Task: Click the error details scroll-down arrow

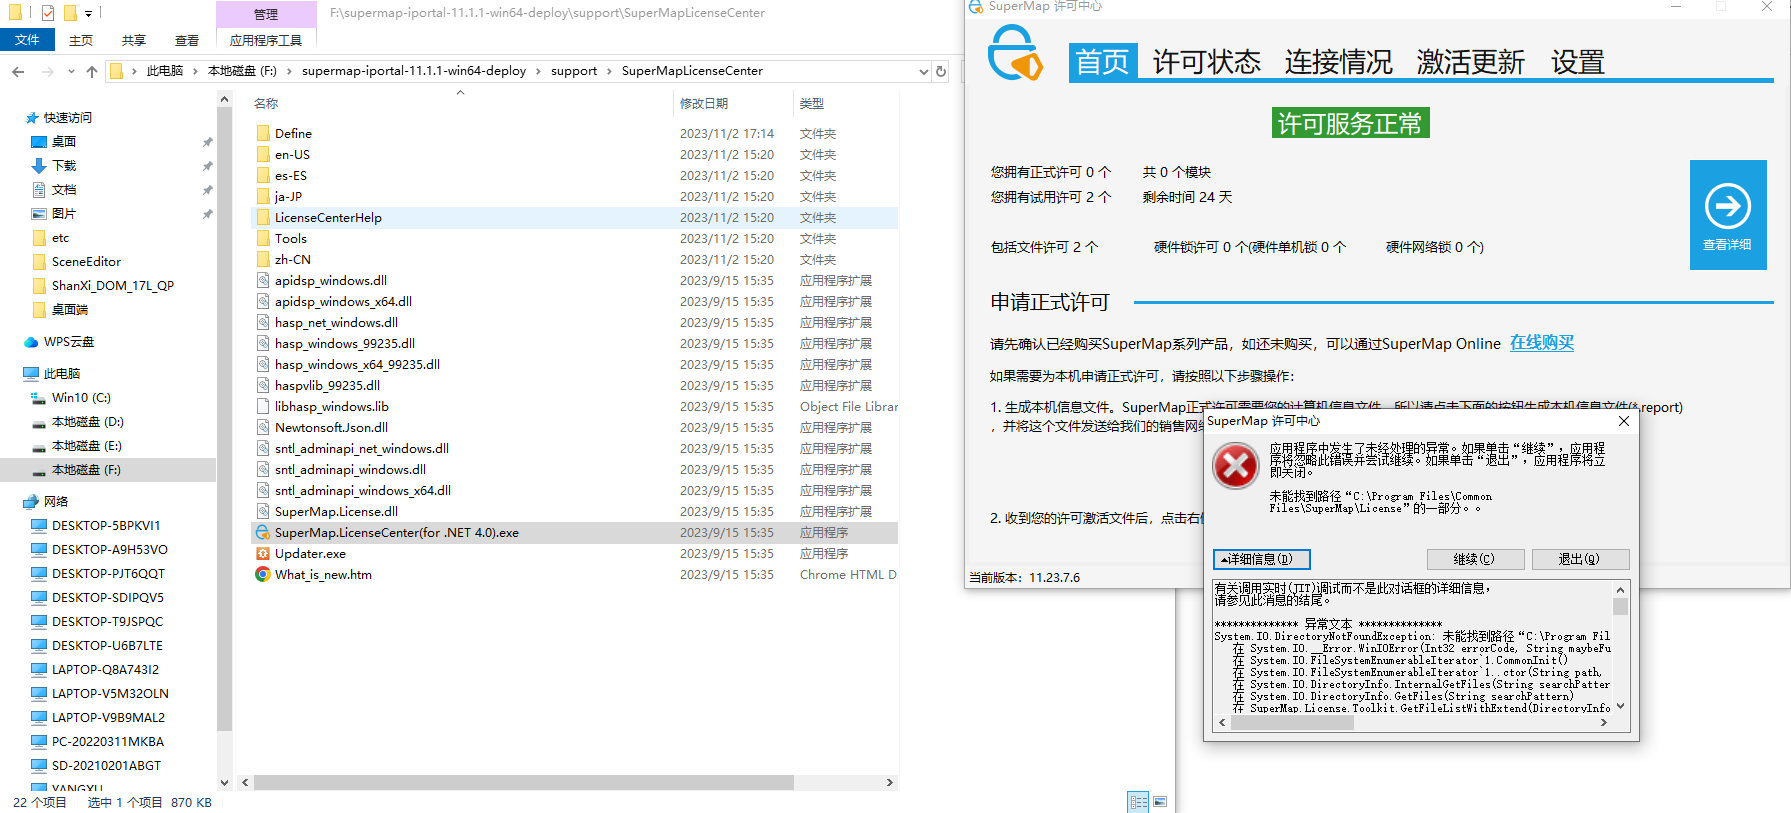Action: [1620, 706]
